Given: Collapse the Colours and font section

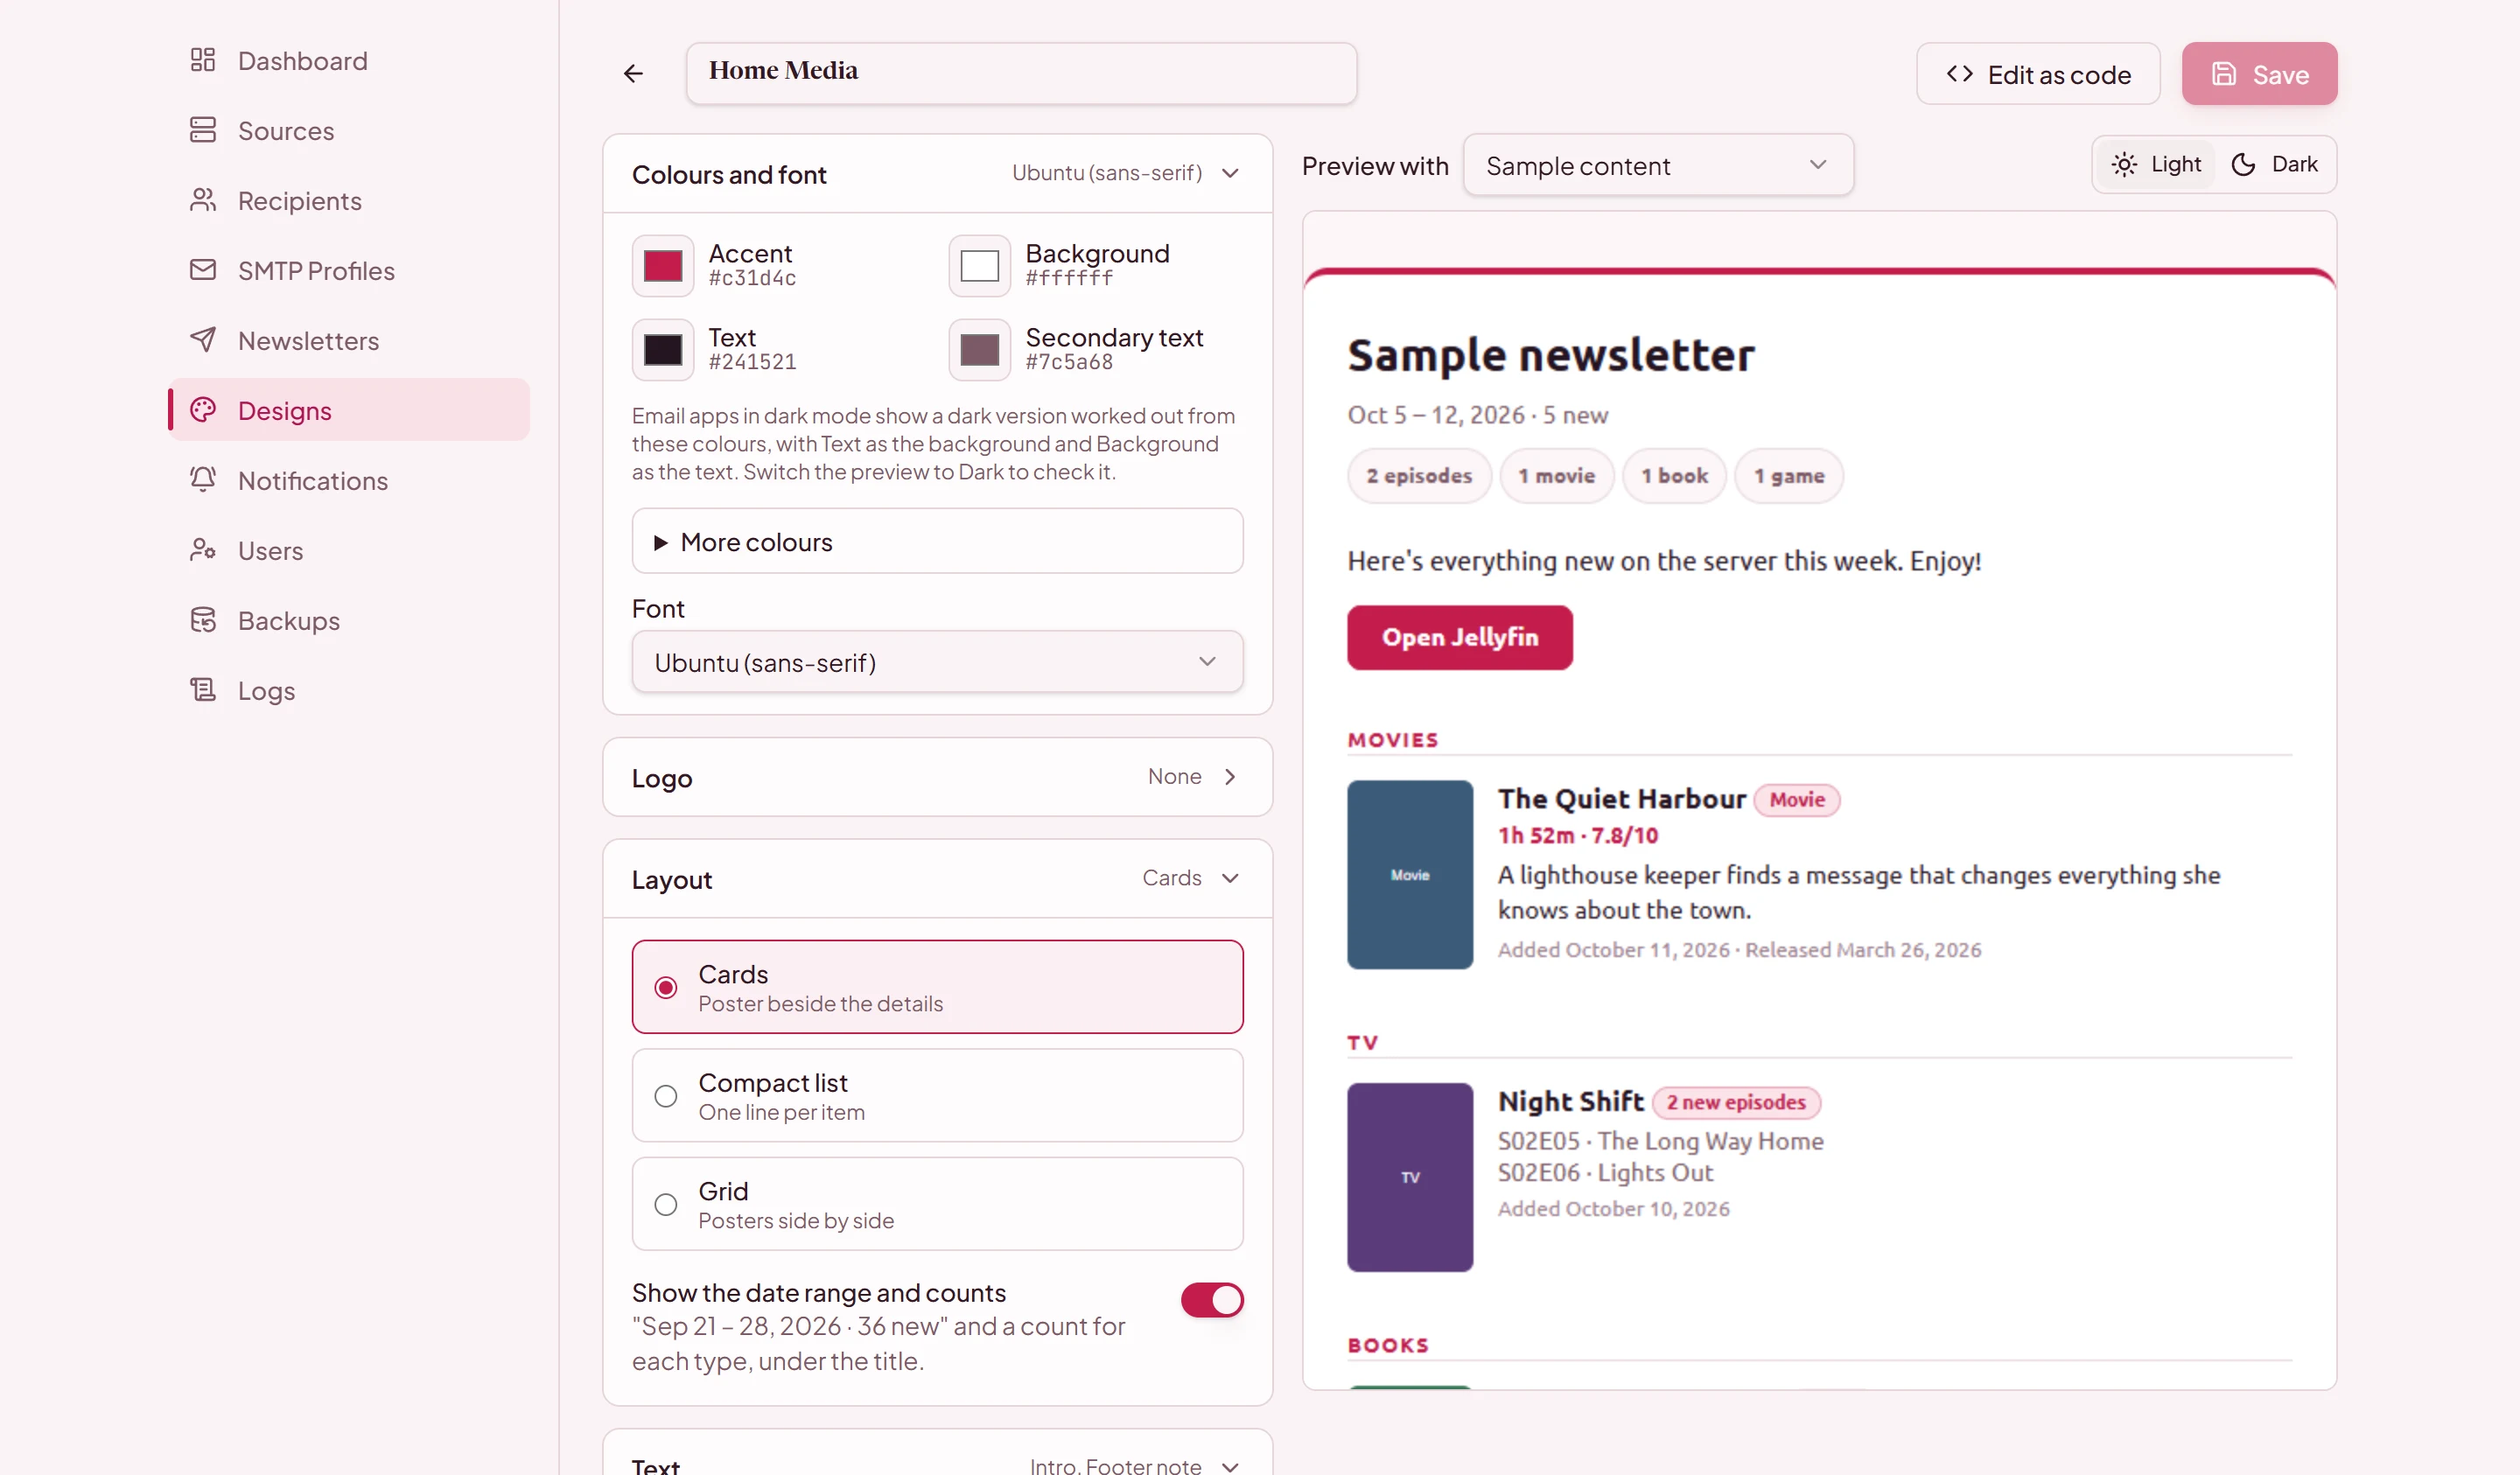Looking at the screenshot, I should click(938, 174).
